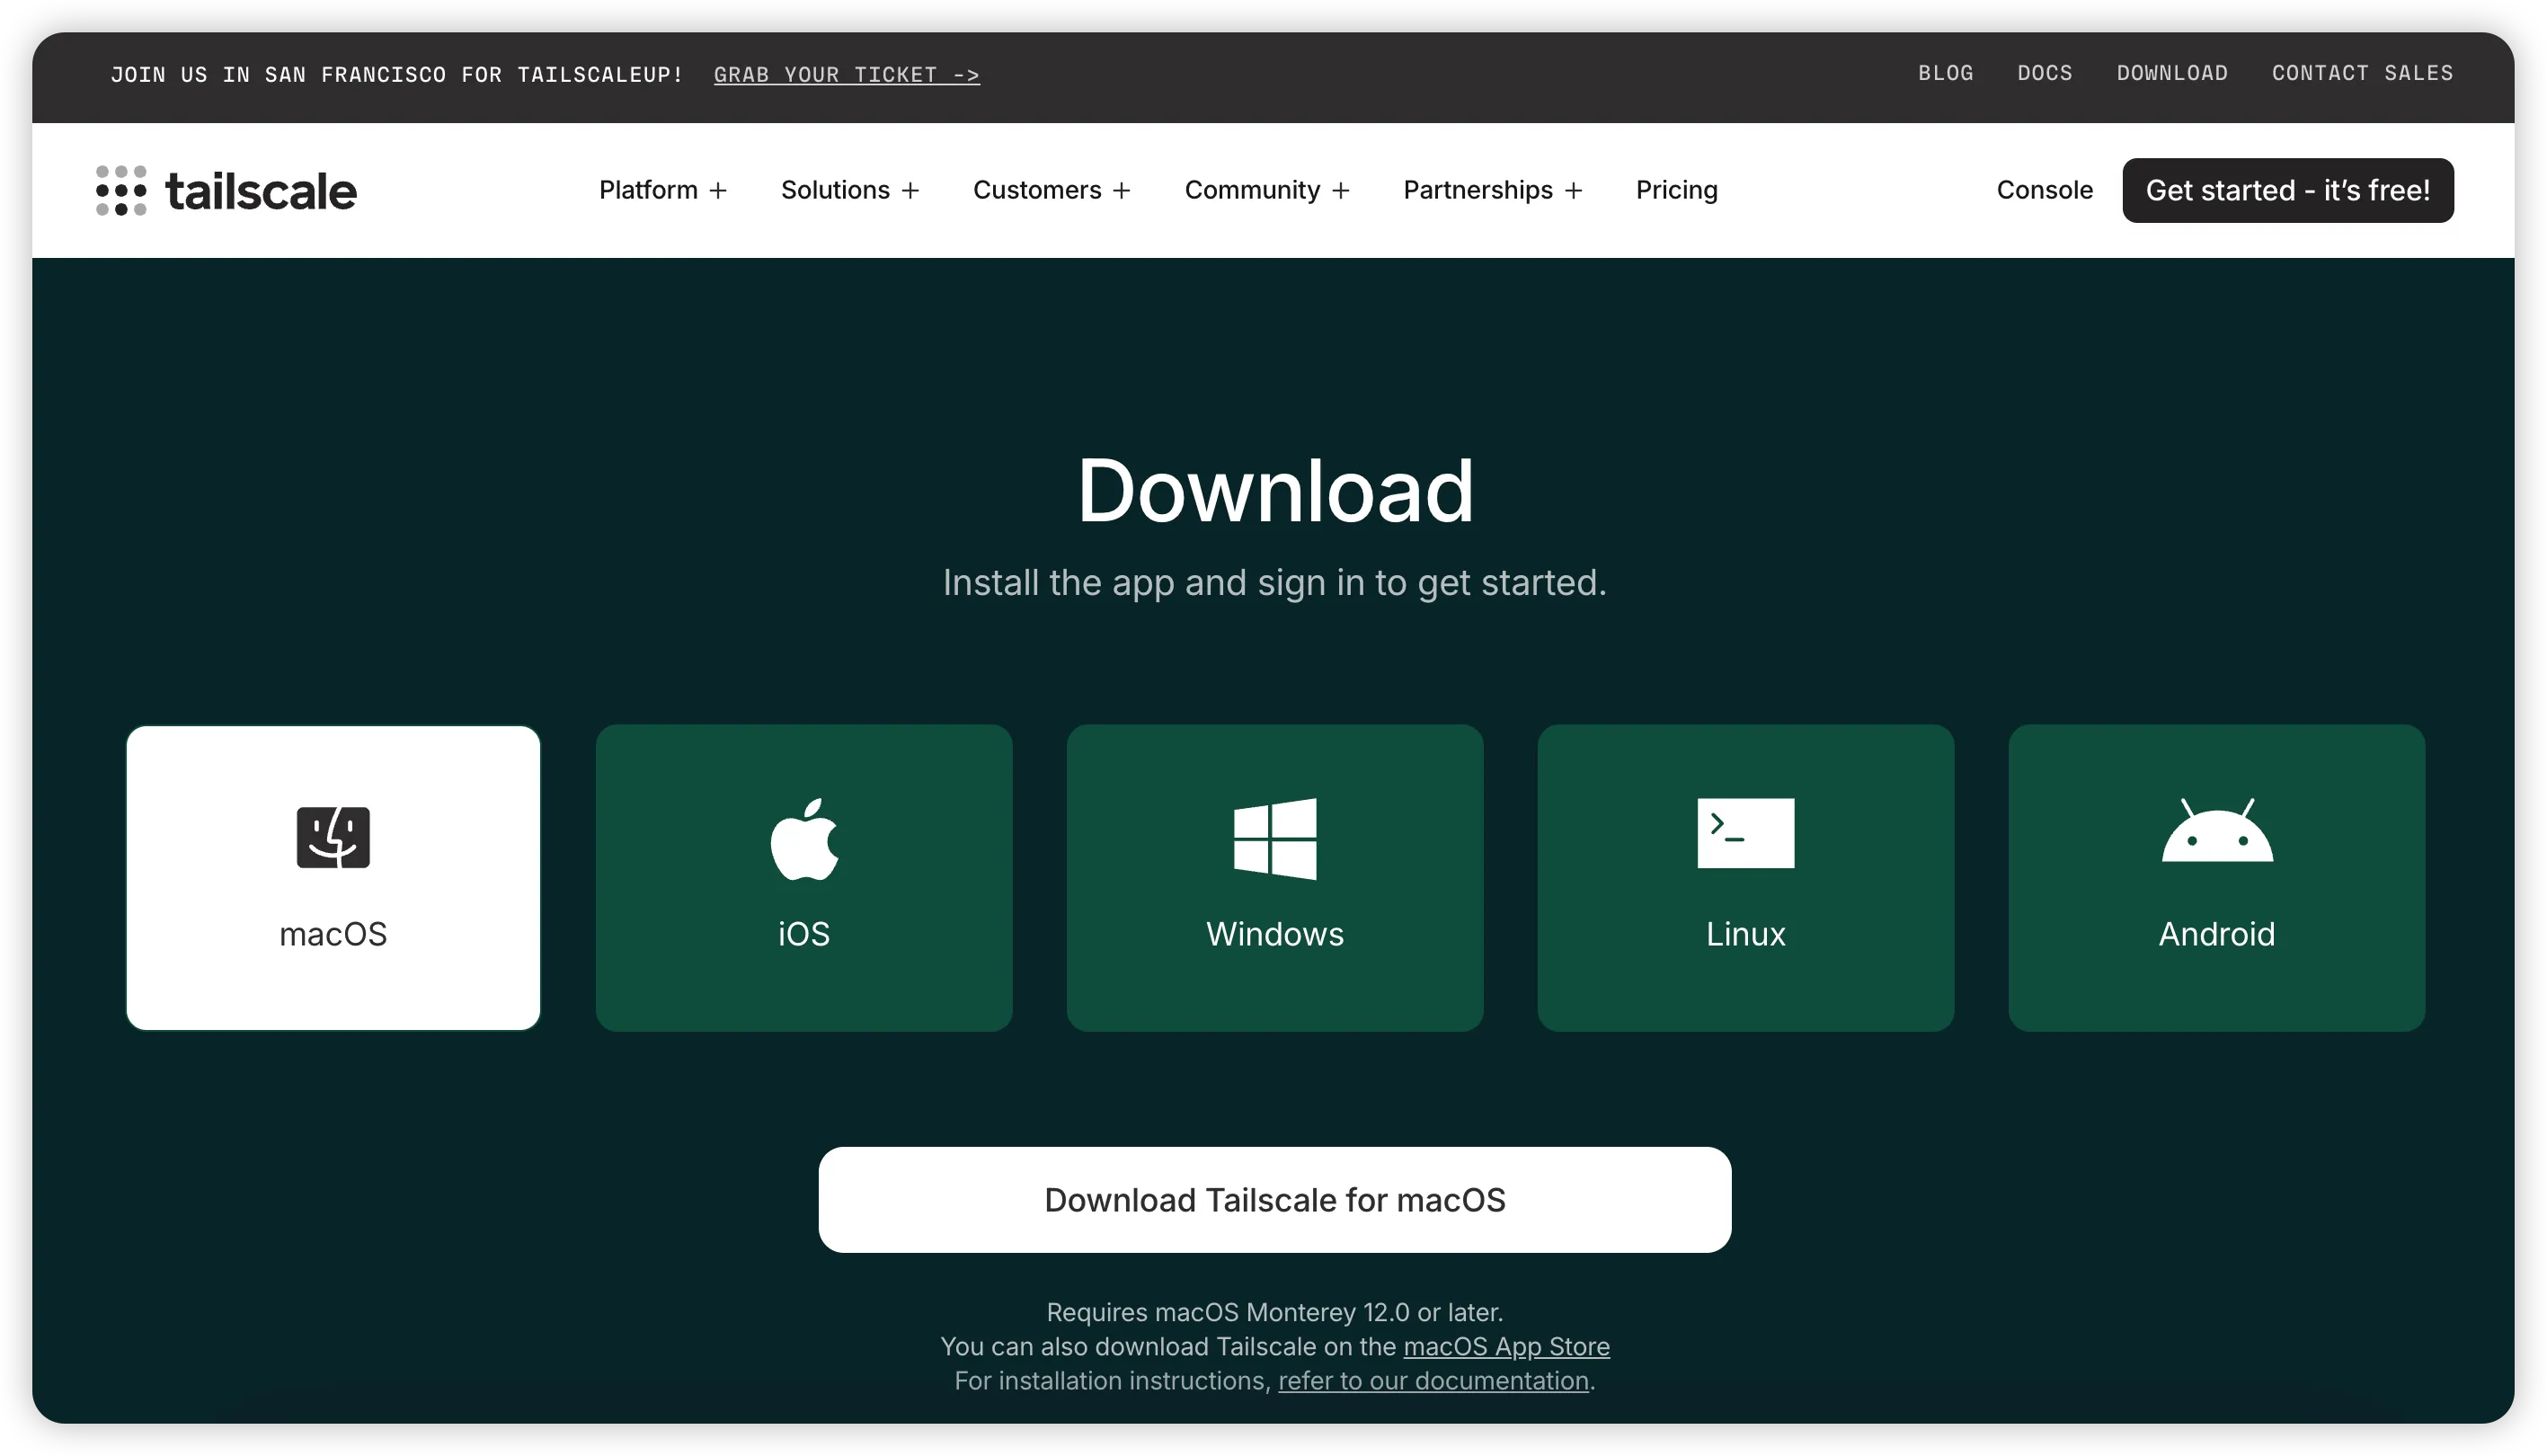The height and width of the screenshot is (1456, 2547).
Task: Click the Linux terminal prompt icon
Action: coord(1745,832)
